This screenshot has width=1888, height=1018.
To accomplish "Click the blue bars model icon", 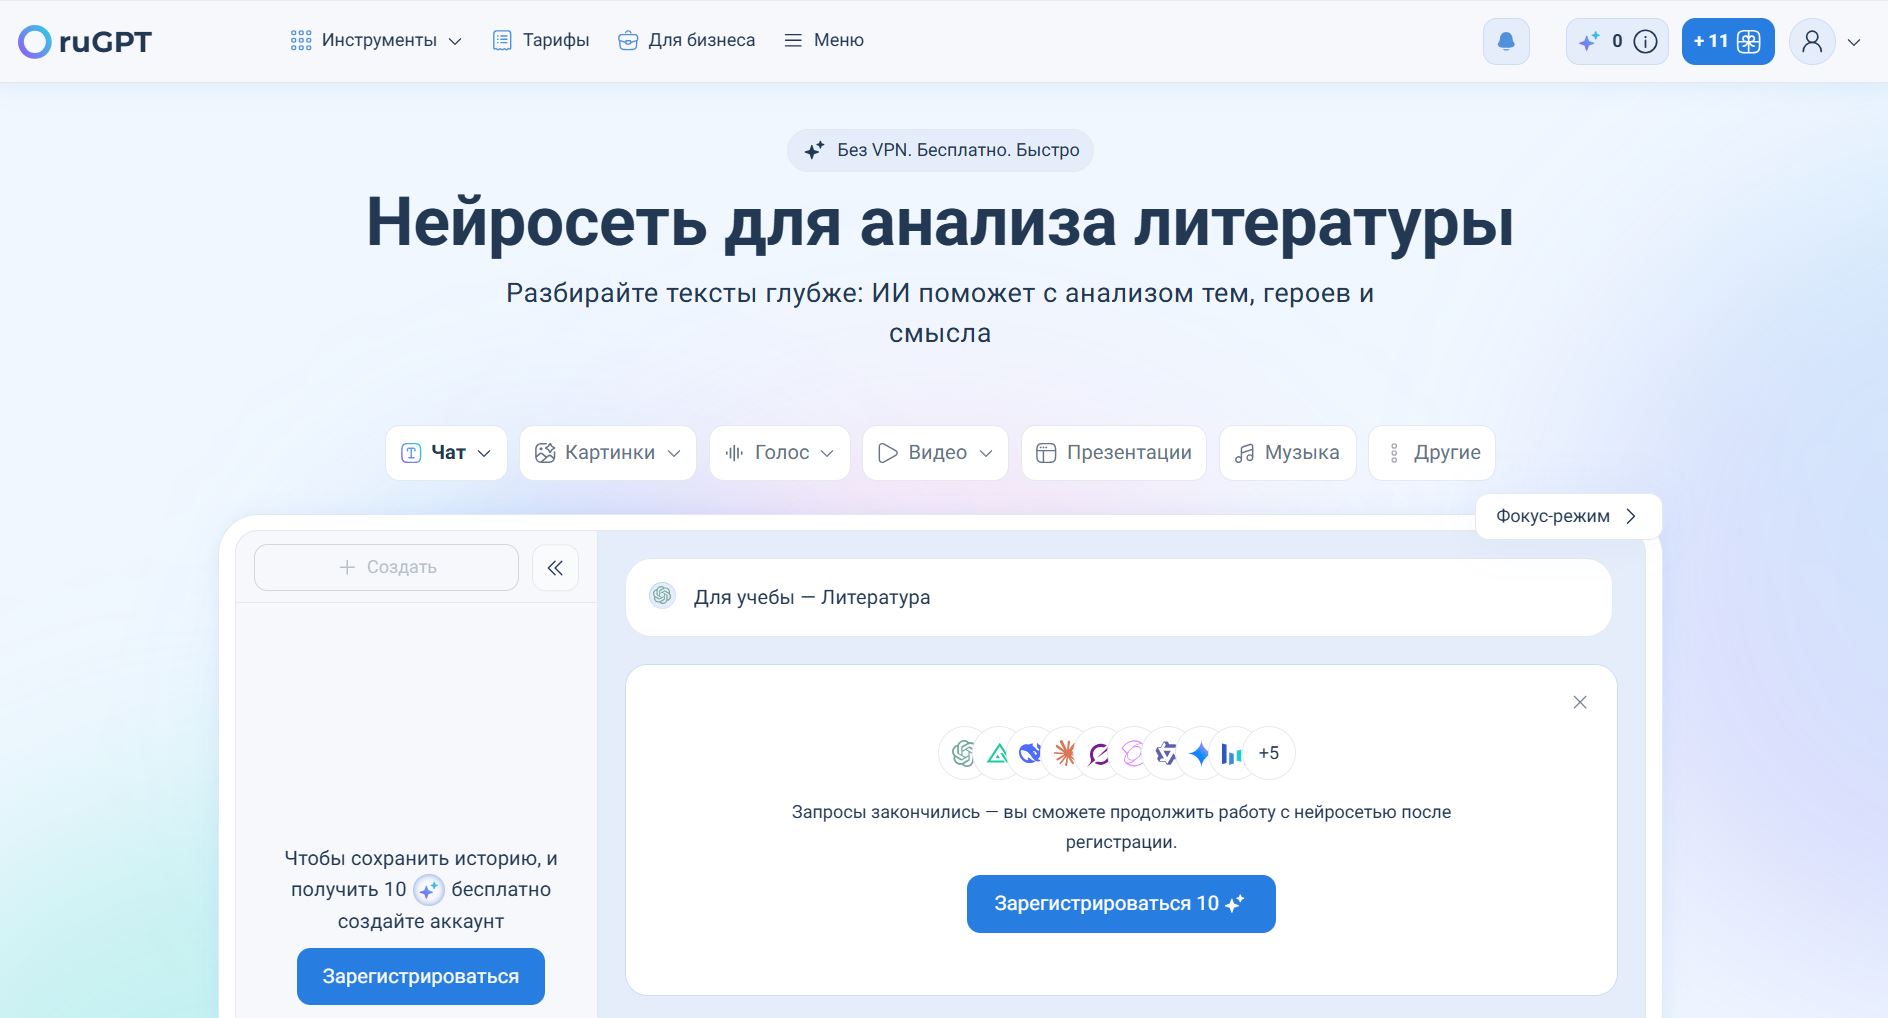I will pyautogui.click(x=1233, y=753).
